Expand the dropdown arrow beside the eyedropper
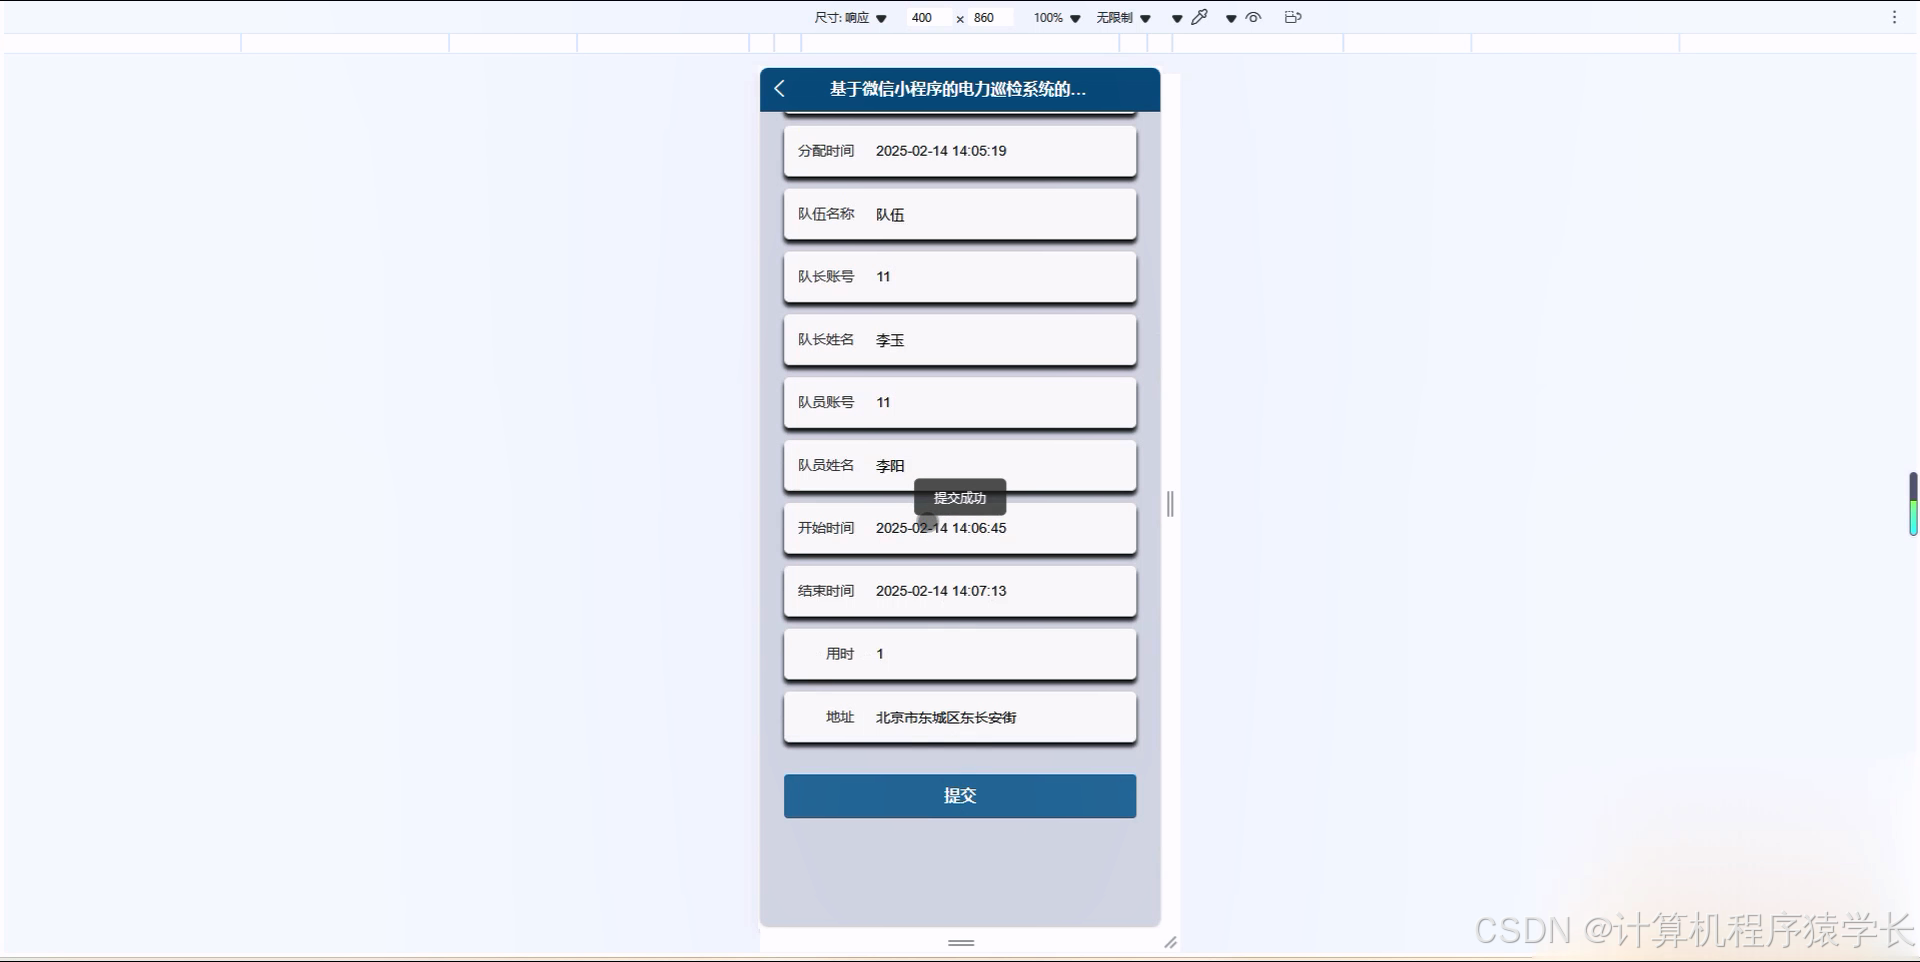Viewport: 1920px width, 962px height. tap(1177, 18)
